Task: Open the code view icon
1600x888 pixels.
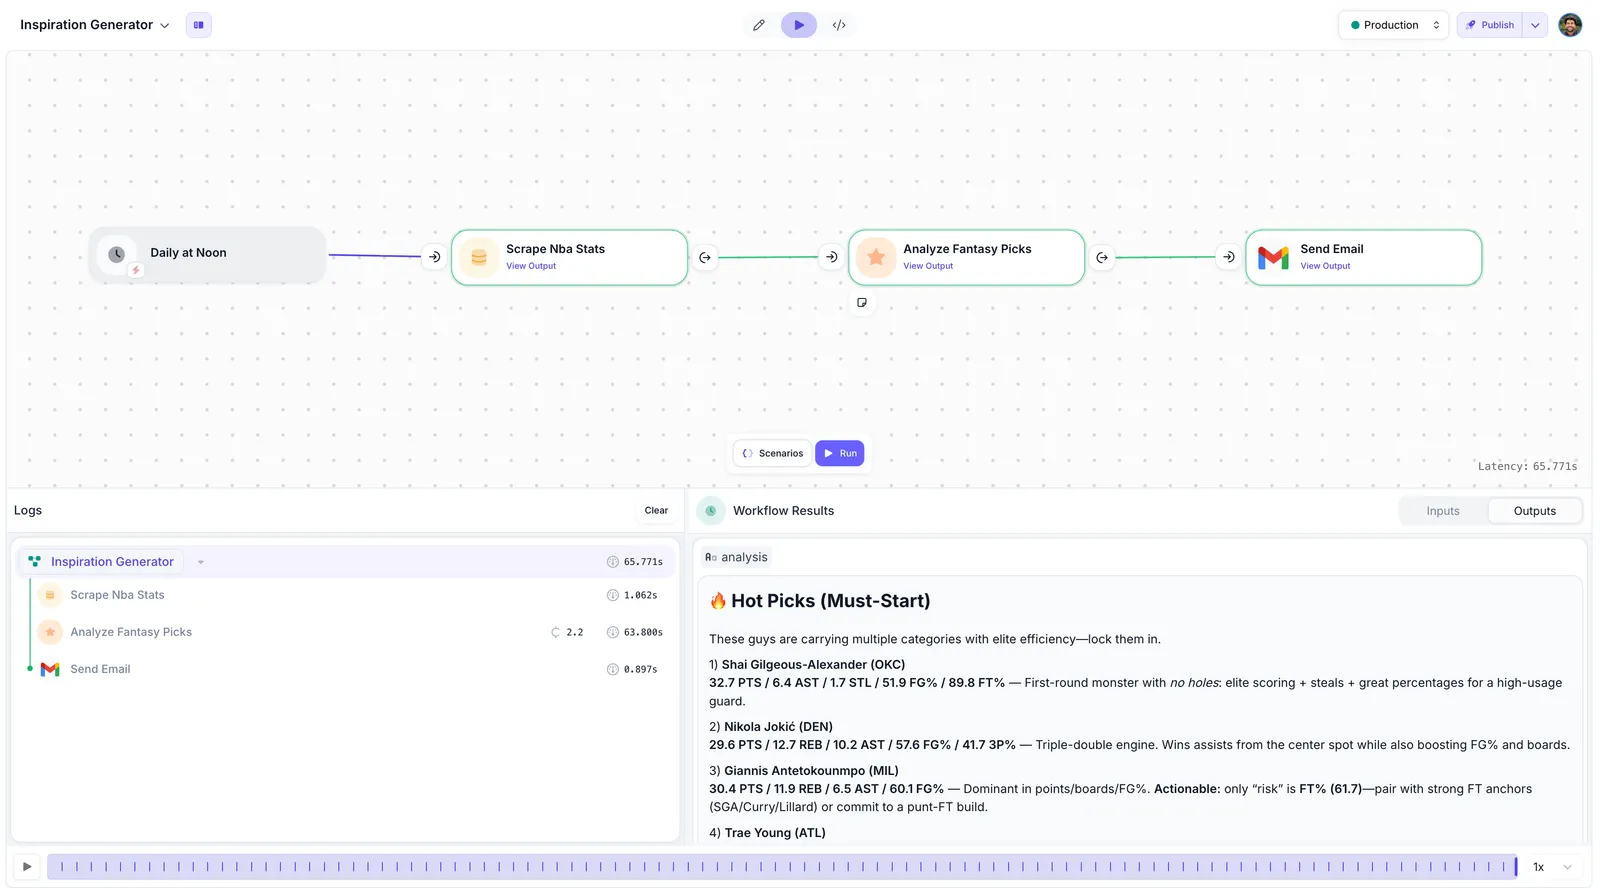Action: pos(839,25)
